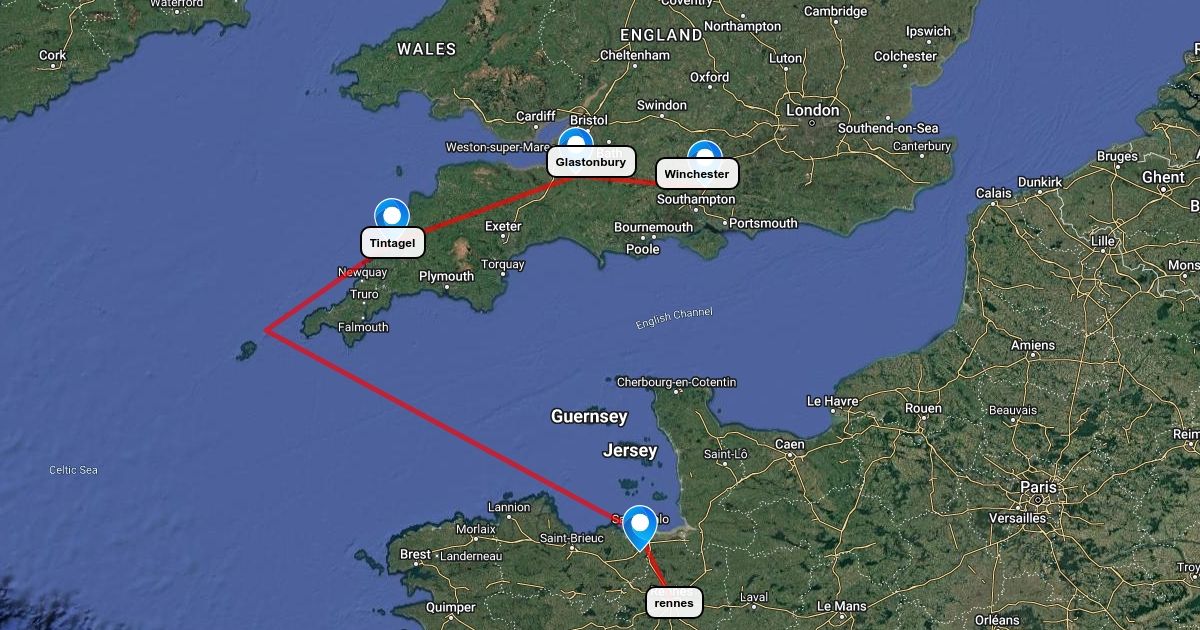Click the Cardiff city label

(535, 116)
